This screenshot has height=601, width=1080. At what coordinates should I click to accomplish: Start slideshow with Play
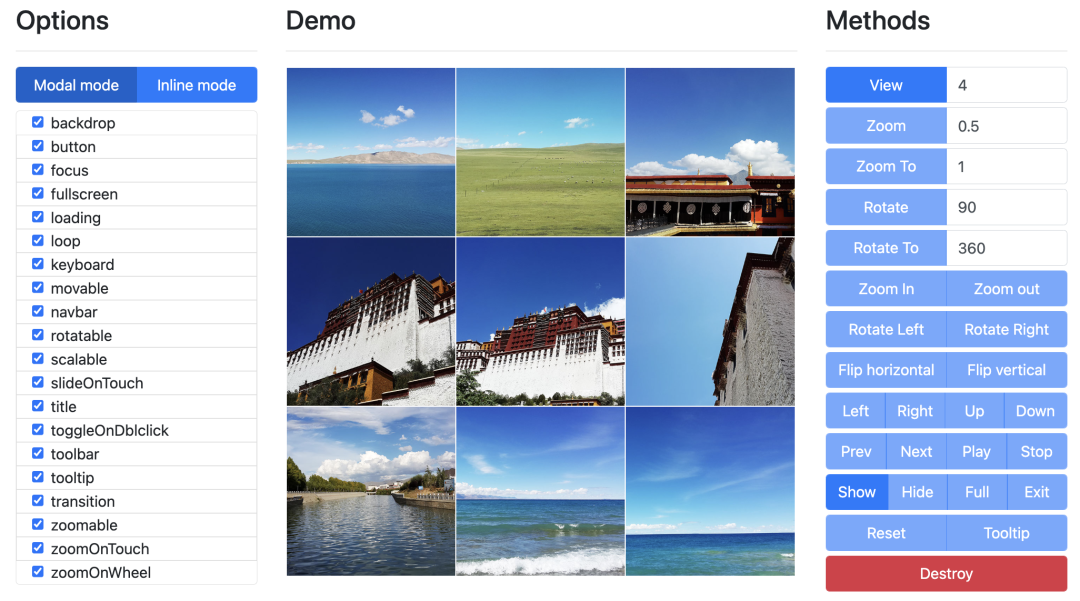(977, 451)
